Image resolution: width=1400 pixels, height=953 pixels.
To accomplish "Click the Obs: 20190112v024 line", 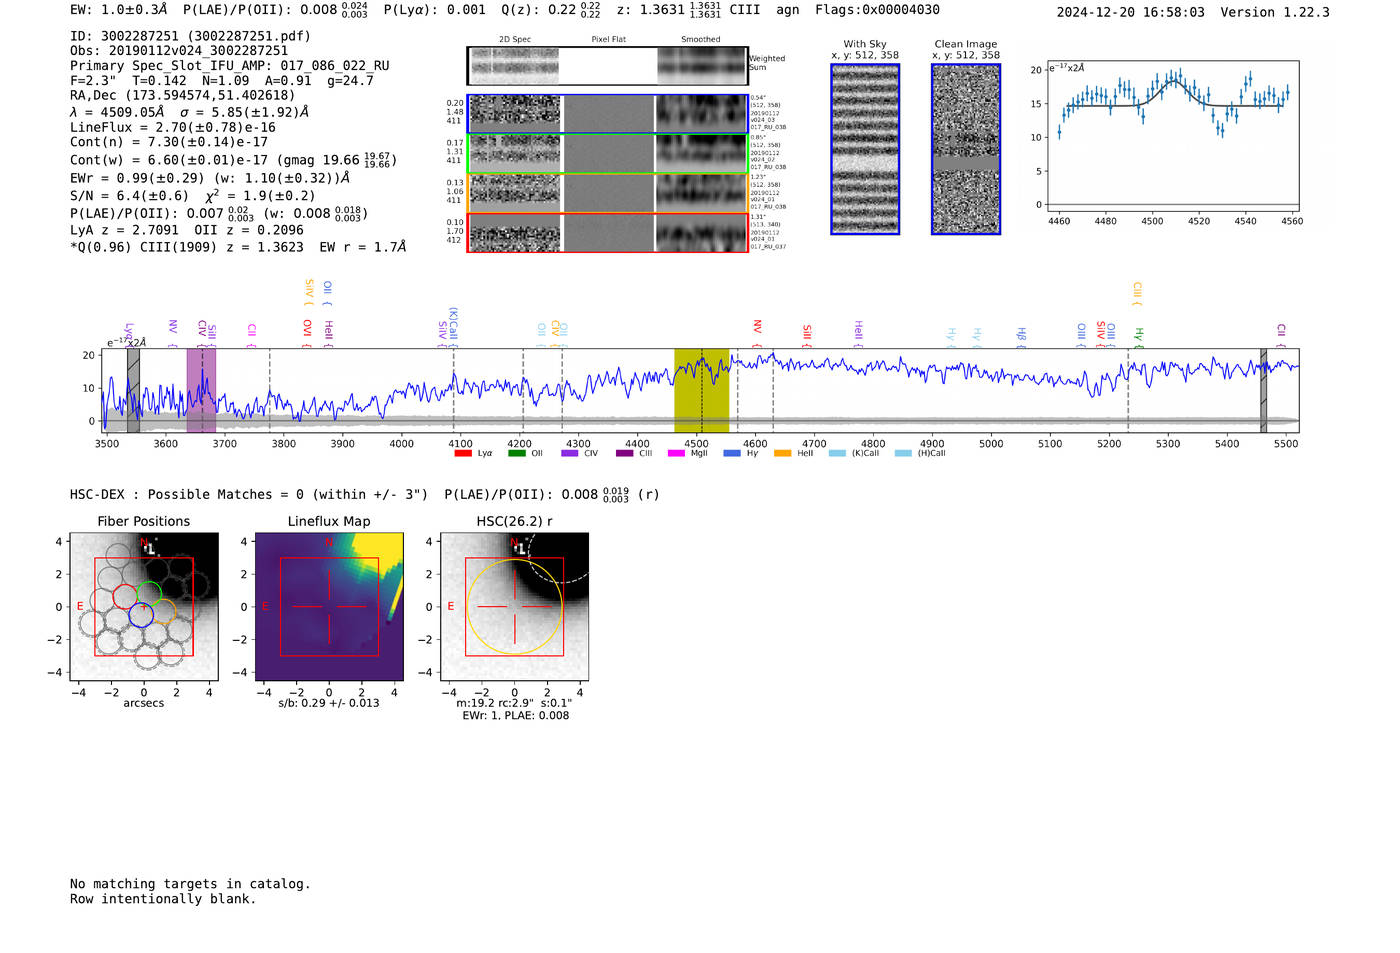I will click(179, 51).
